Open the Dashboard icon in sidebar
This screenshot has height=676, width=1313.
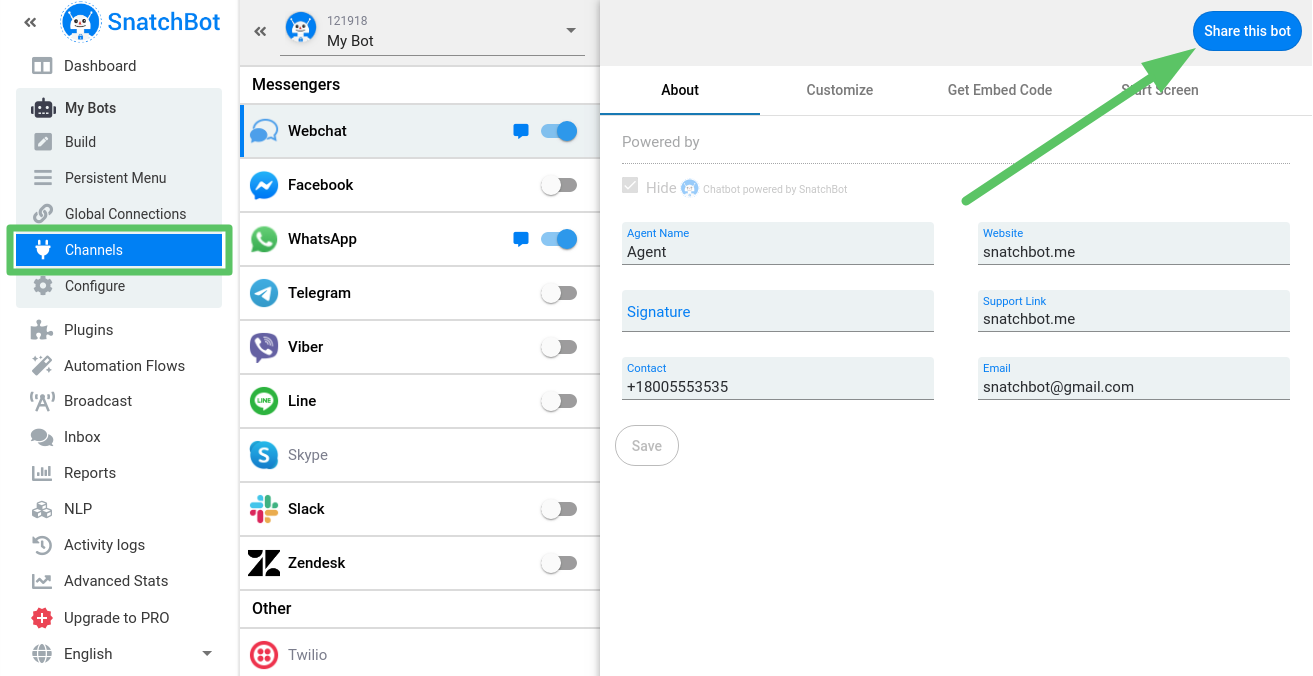click(x=42, y=66)
